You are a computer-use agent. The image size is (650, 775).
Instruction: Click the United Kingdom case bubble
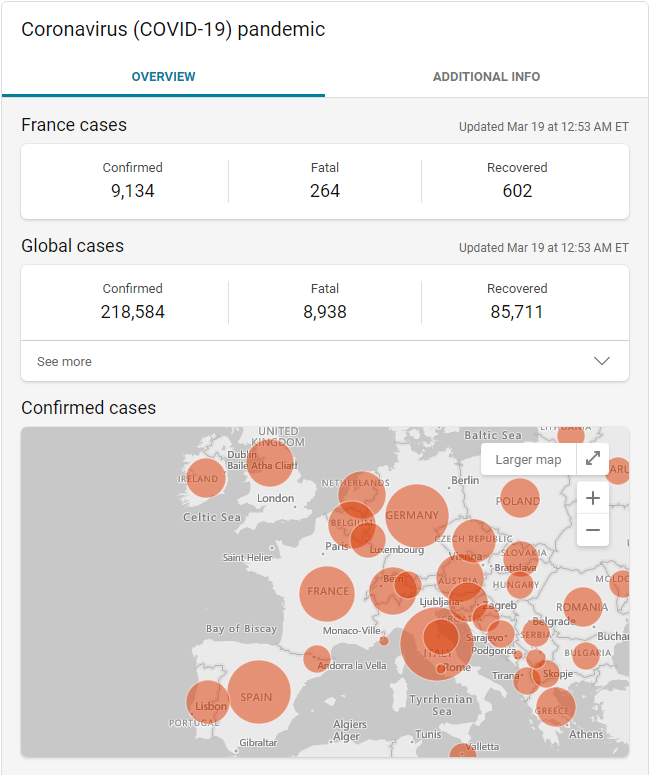click(x=269, y=462)
